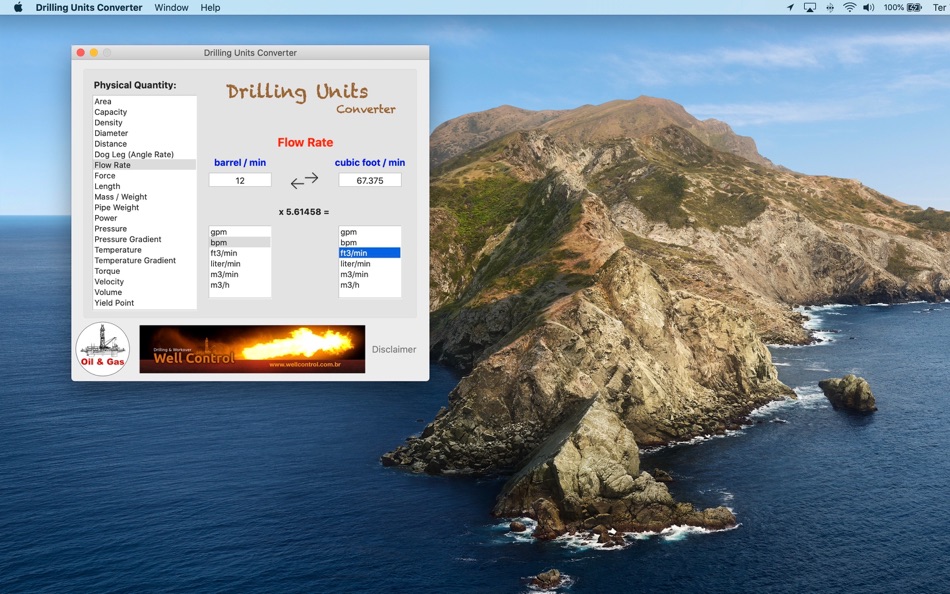Click the battery status icon
The width and height of the screenshot is (950, 594).
point(914,7)
